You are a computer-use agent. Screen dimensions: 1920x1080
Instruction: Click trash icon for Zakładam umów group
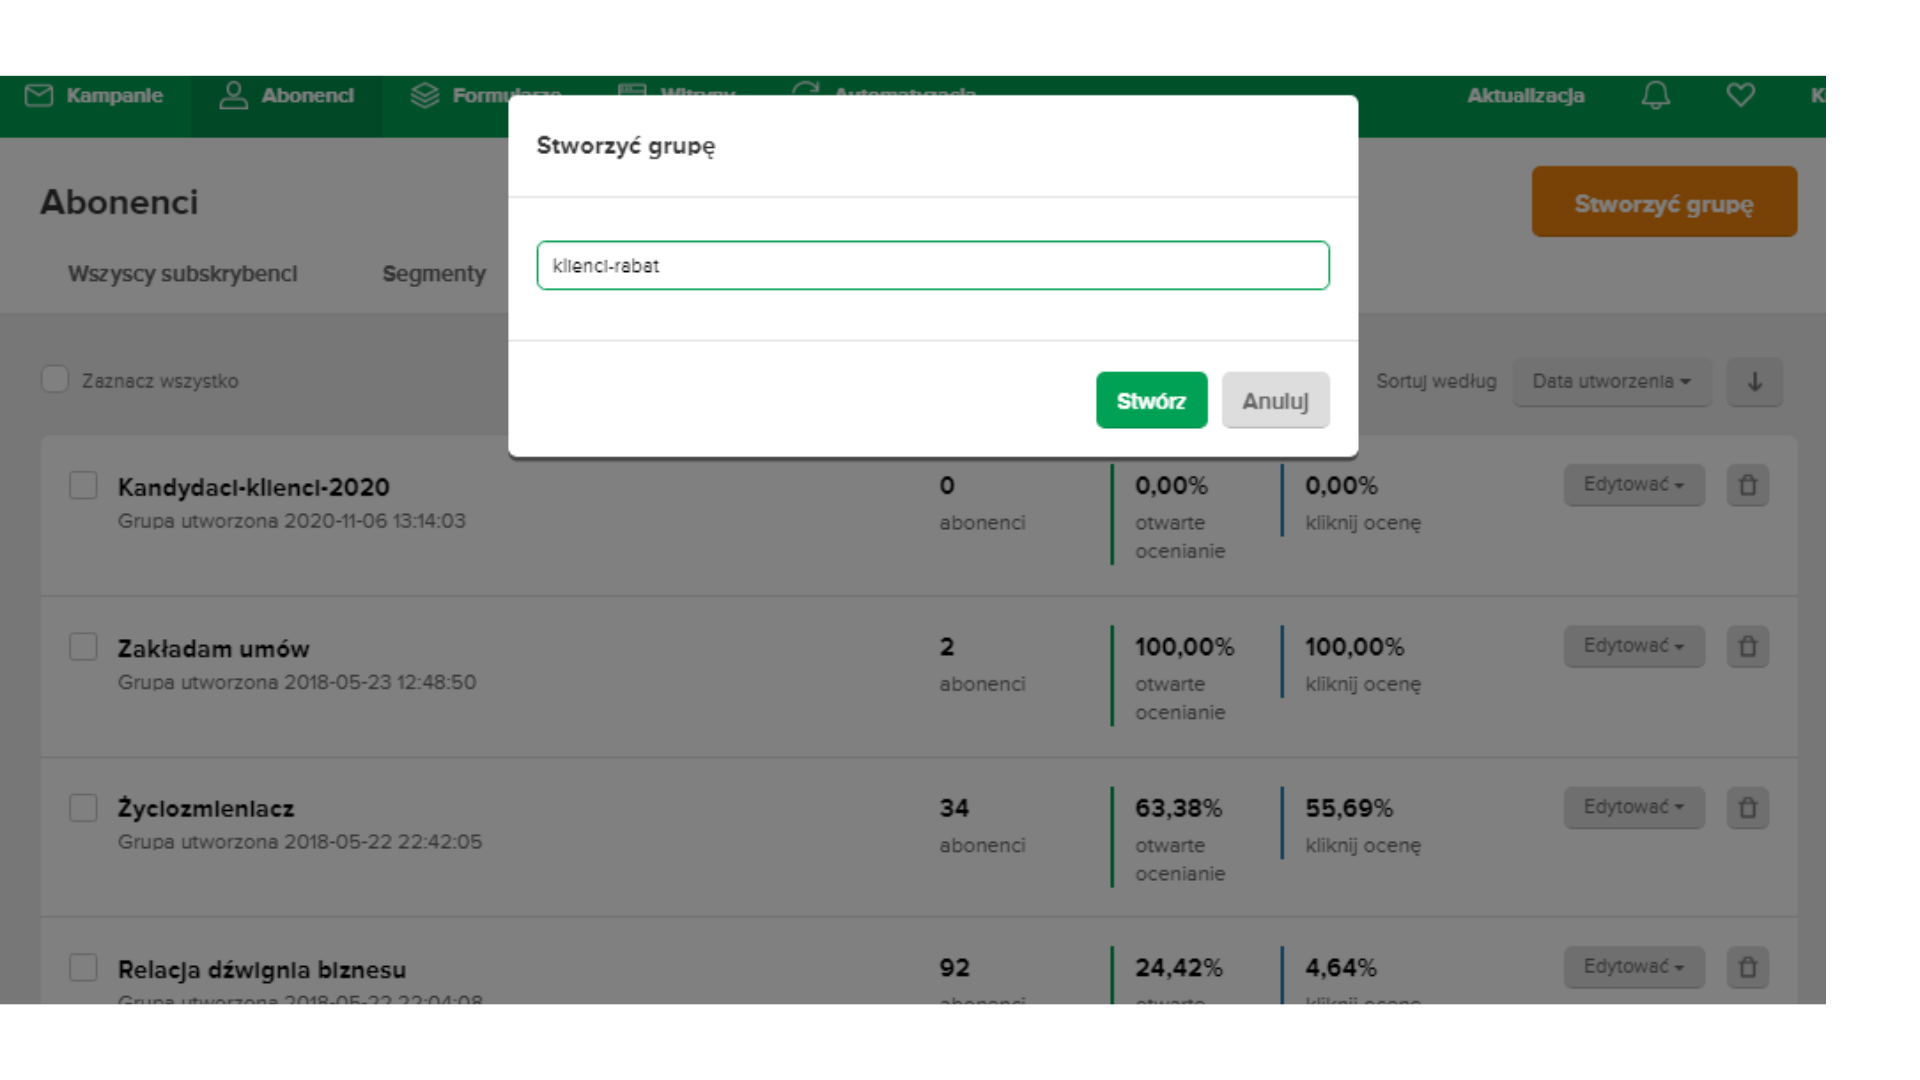pyautogui.click(x=1747, y=647)
